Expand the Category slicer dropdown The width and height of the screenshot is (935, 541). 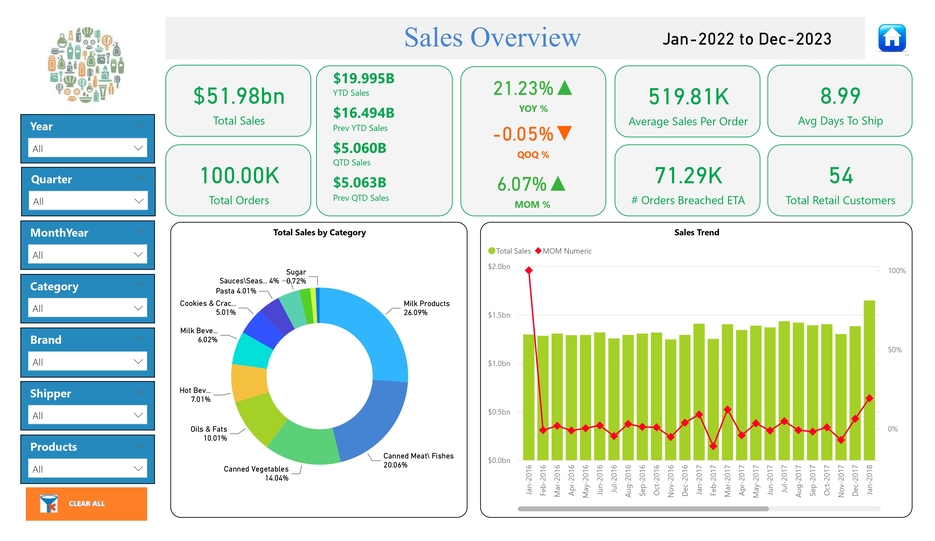point(88,308)
